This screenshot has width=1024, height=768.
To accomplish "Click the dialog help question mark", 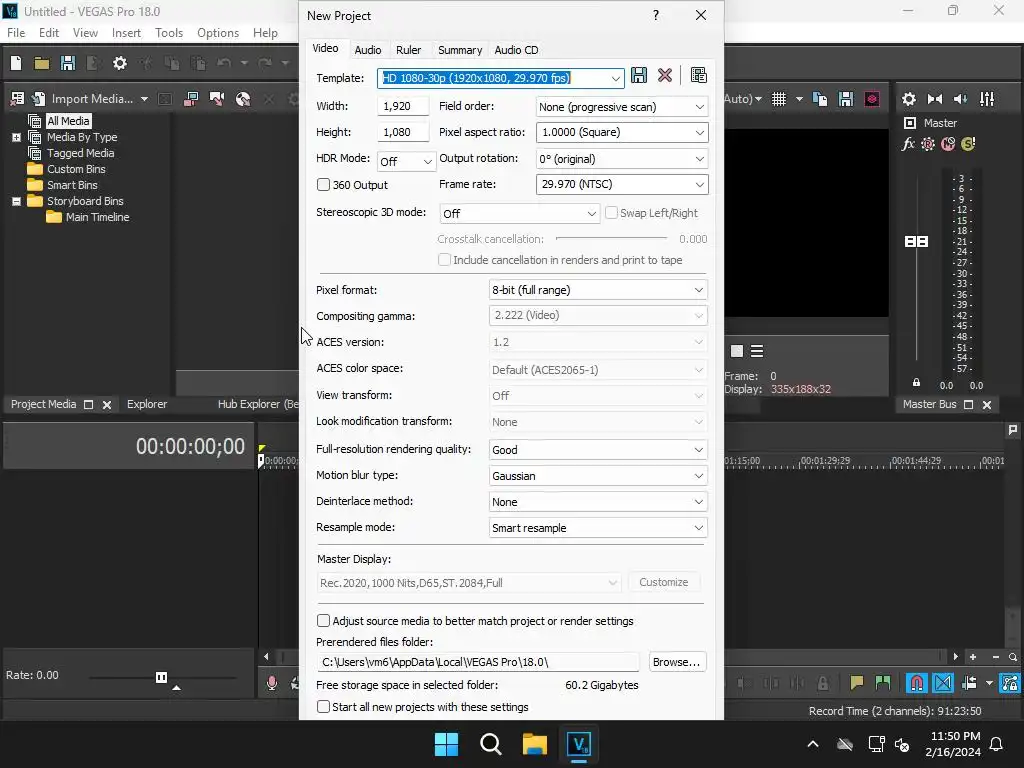I will 656,15.
